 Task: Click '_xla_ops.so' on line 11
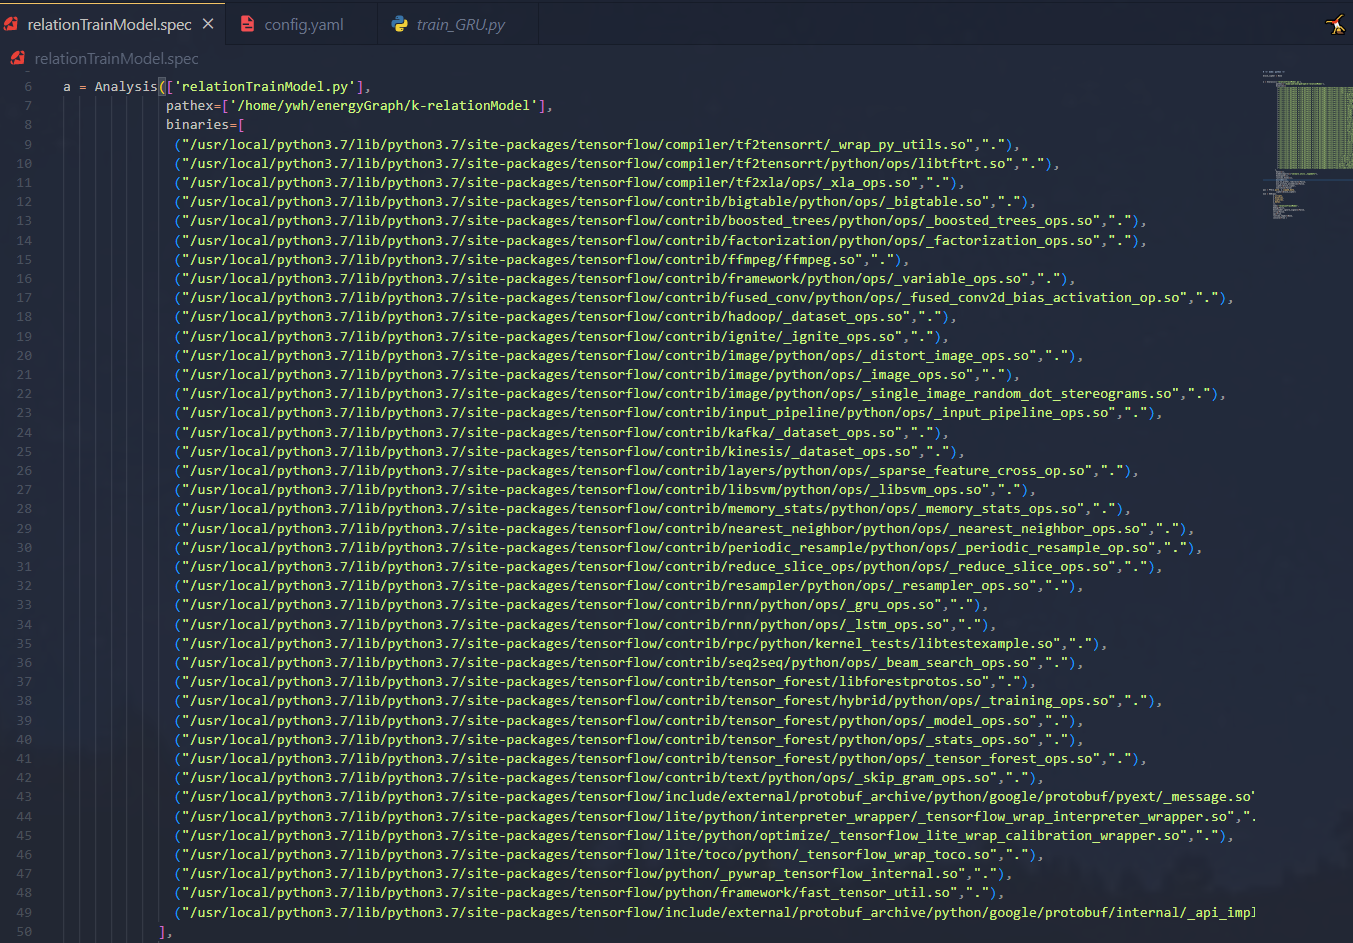click(x=868, y=182)
